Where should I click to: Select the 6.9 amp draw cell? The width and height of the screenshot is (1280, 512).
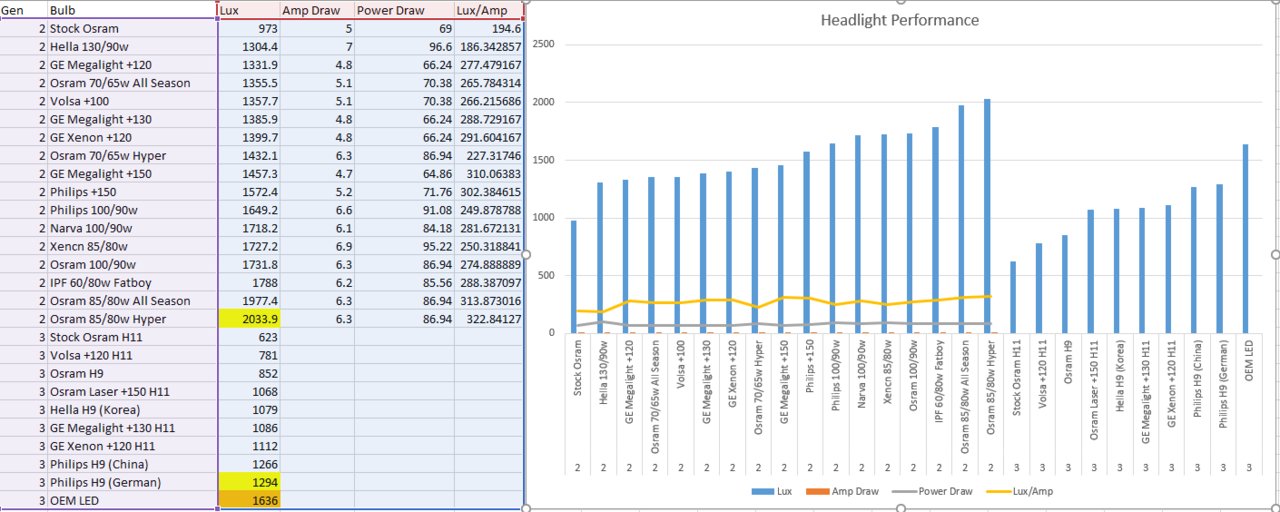(317, 246)
